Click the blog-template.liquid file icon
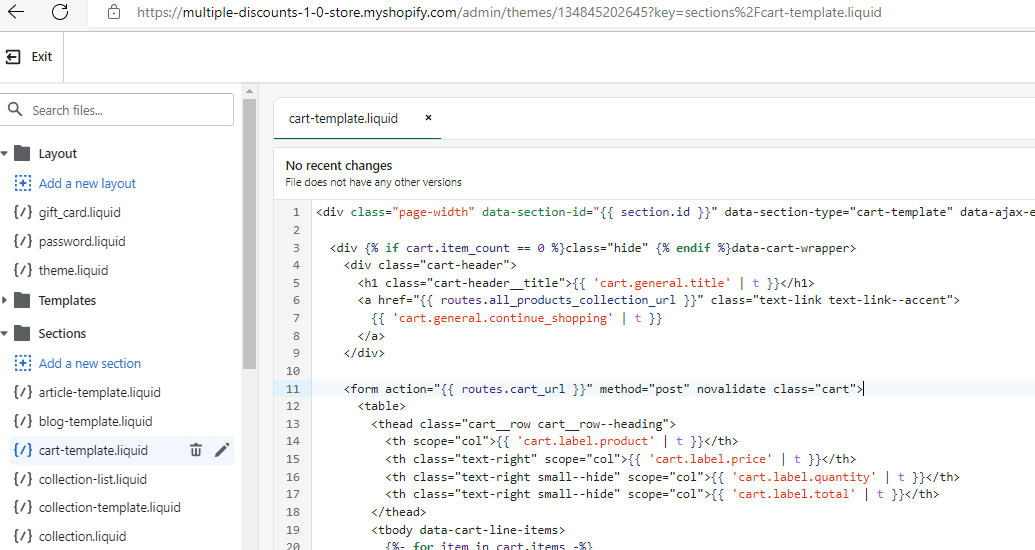Screen dimensions: 1035x550 click(x=22, y=421)
